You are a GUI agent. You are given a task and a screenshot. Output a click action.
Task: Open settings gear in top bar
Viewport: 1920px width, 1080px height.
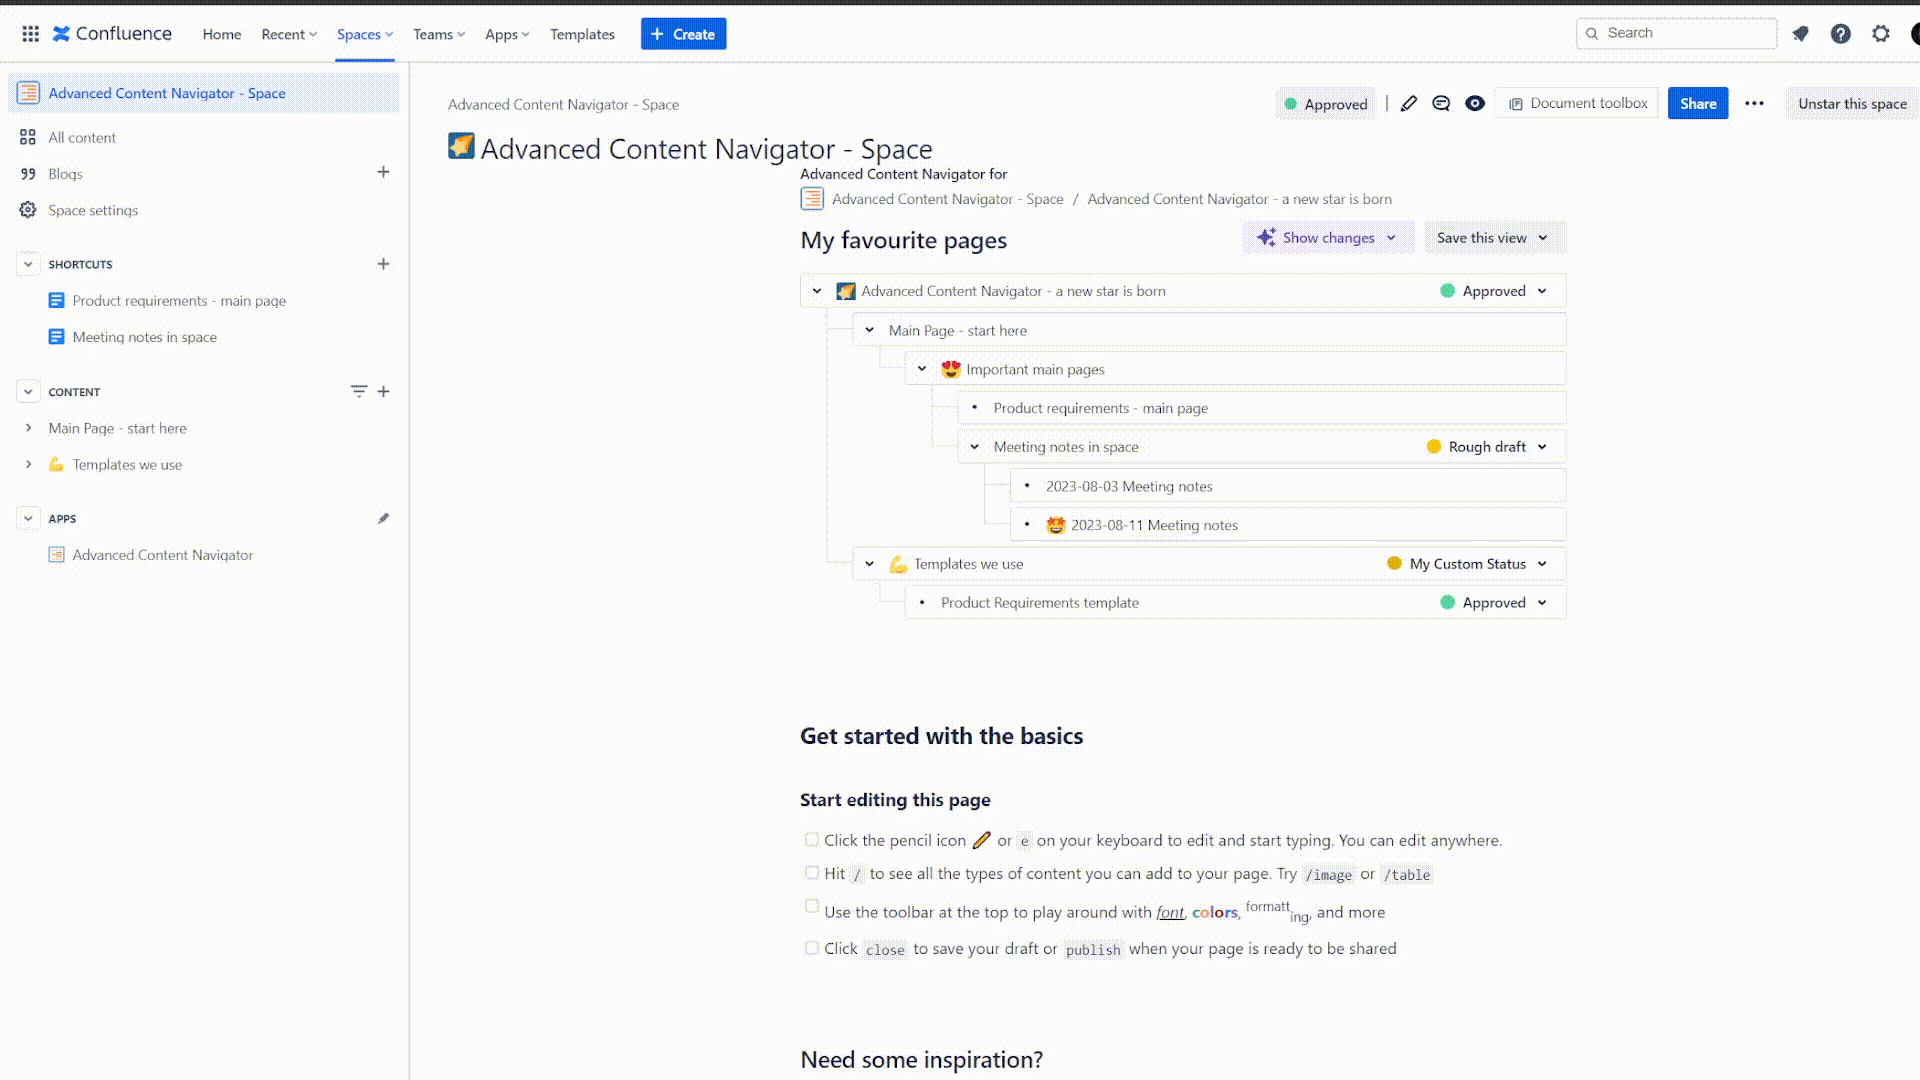(1881, 34)
